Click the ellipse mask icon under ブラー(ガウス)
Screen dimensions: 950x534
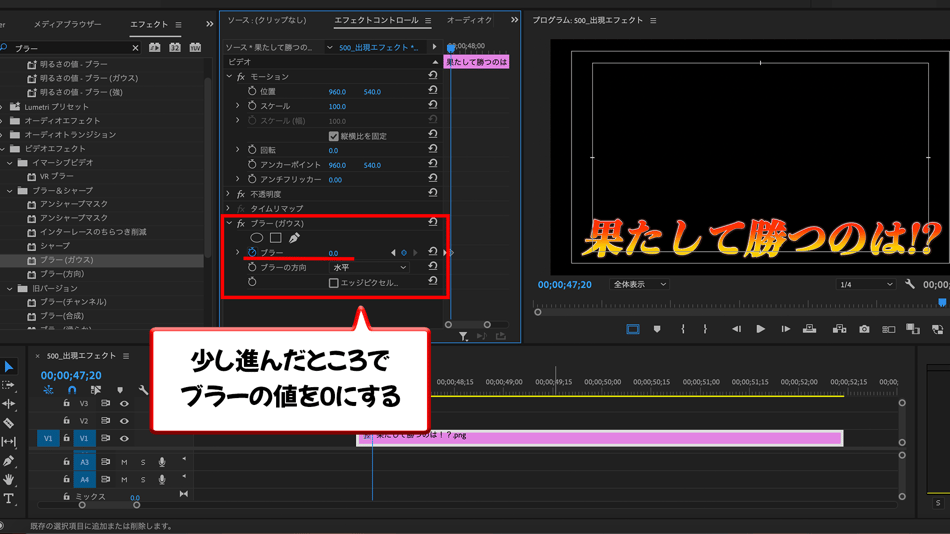pyautogui.click(x=257, y=238)
